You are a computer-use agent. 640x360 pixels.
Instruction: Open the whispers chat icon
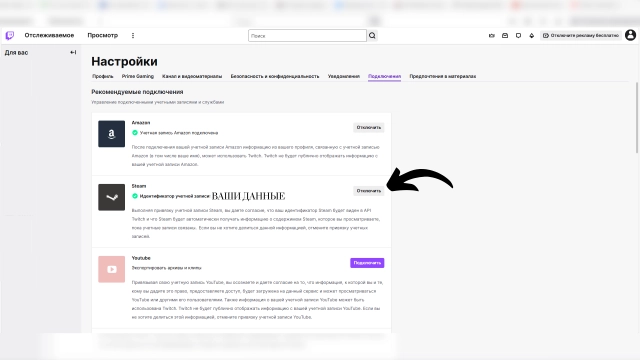518,36
